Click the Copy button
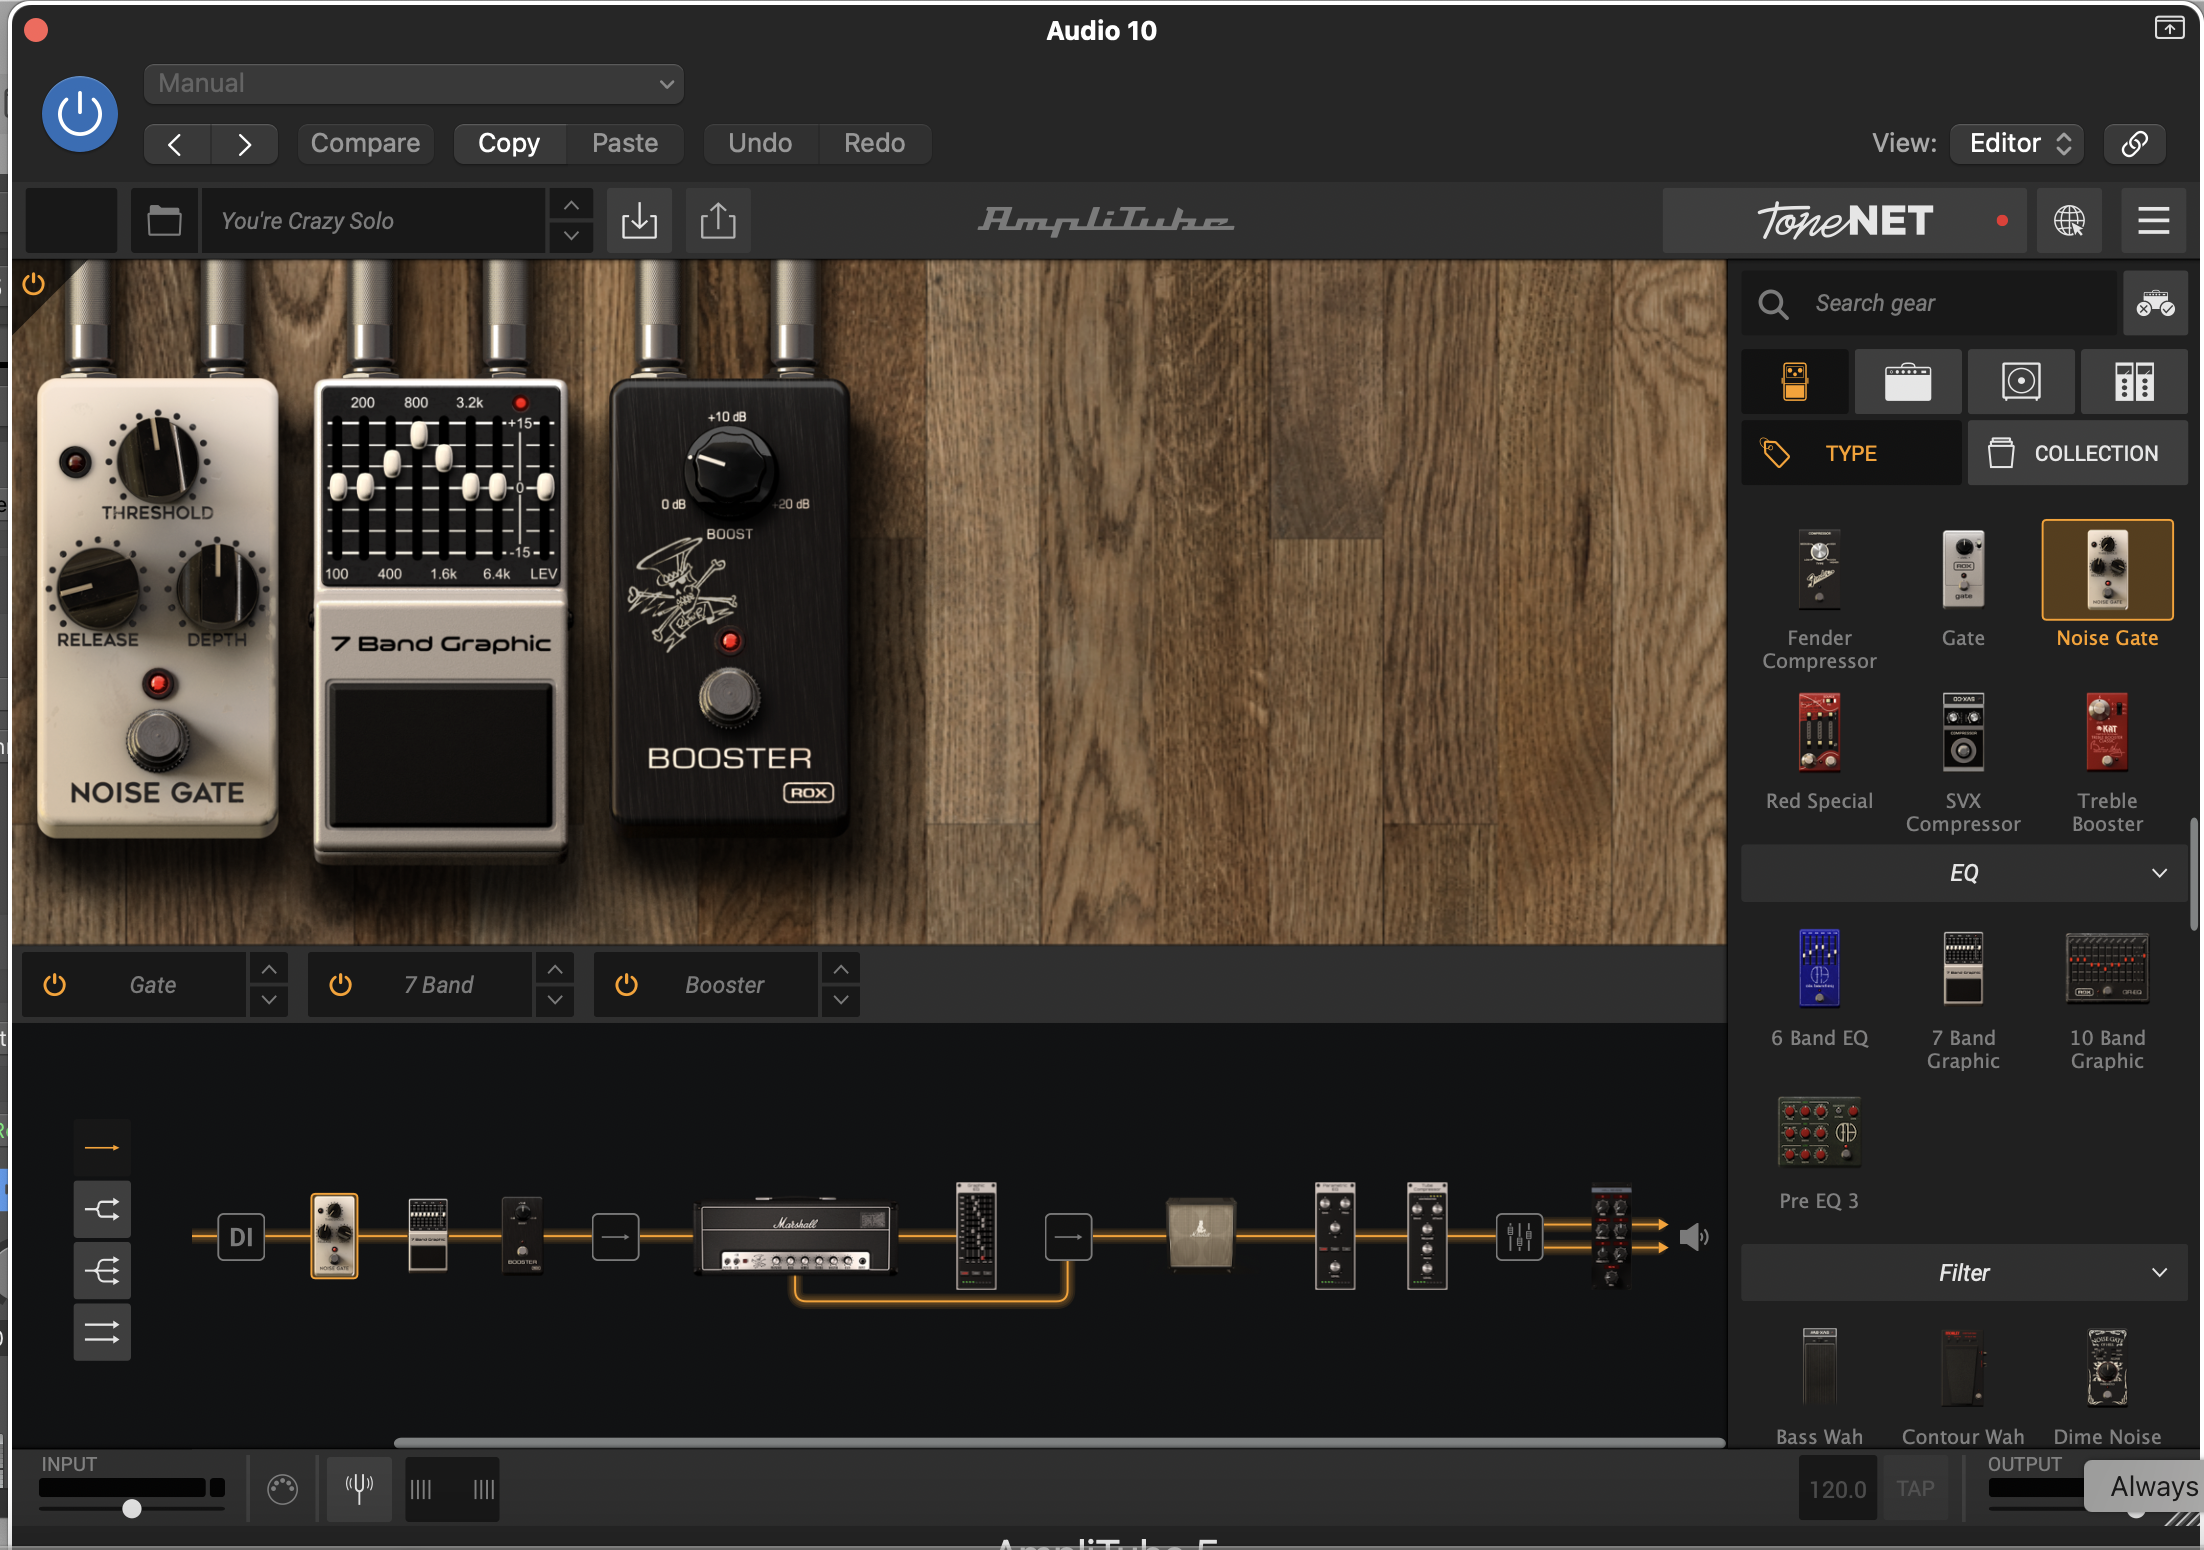The image size is (2204, 1550). 509,144
